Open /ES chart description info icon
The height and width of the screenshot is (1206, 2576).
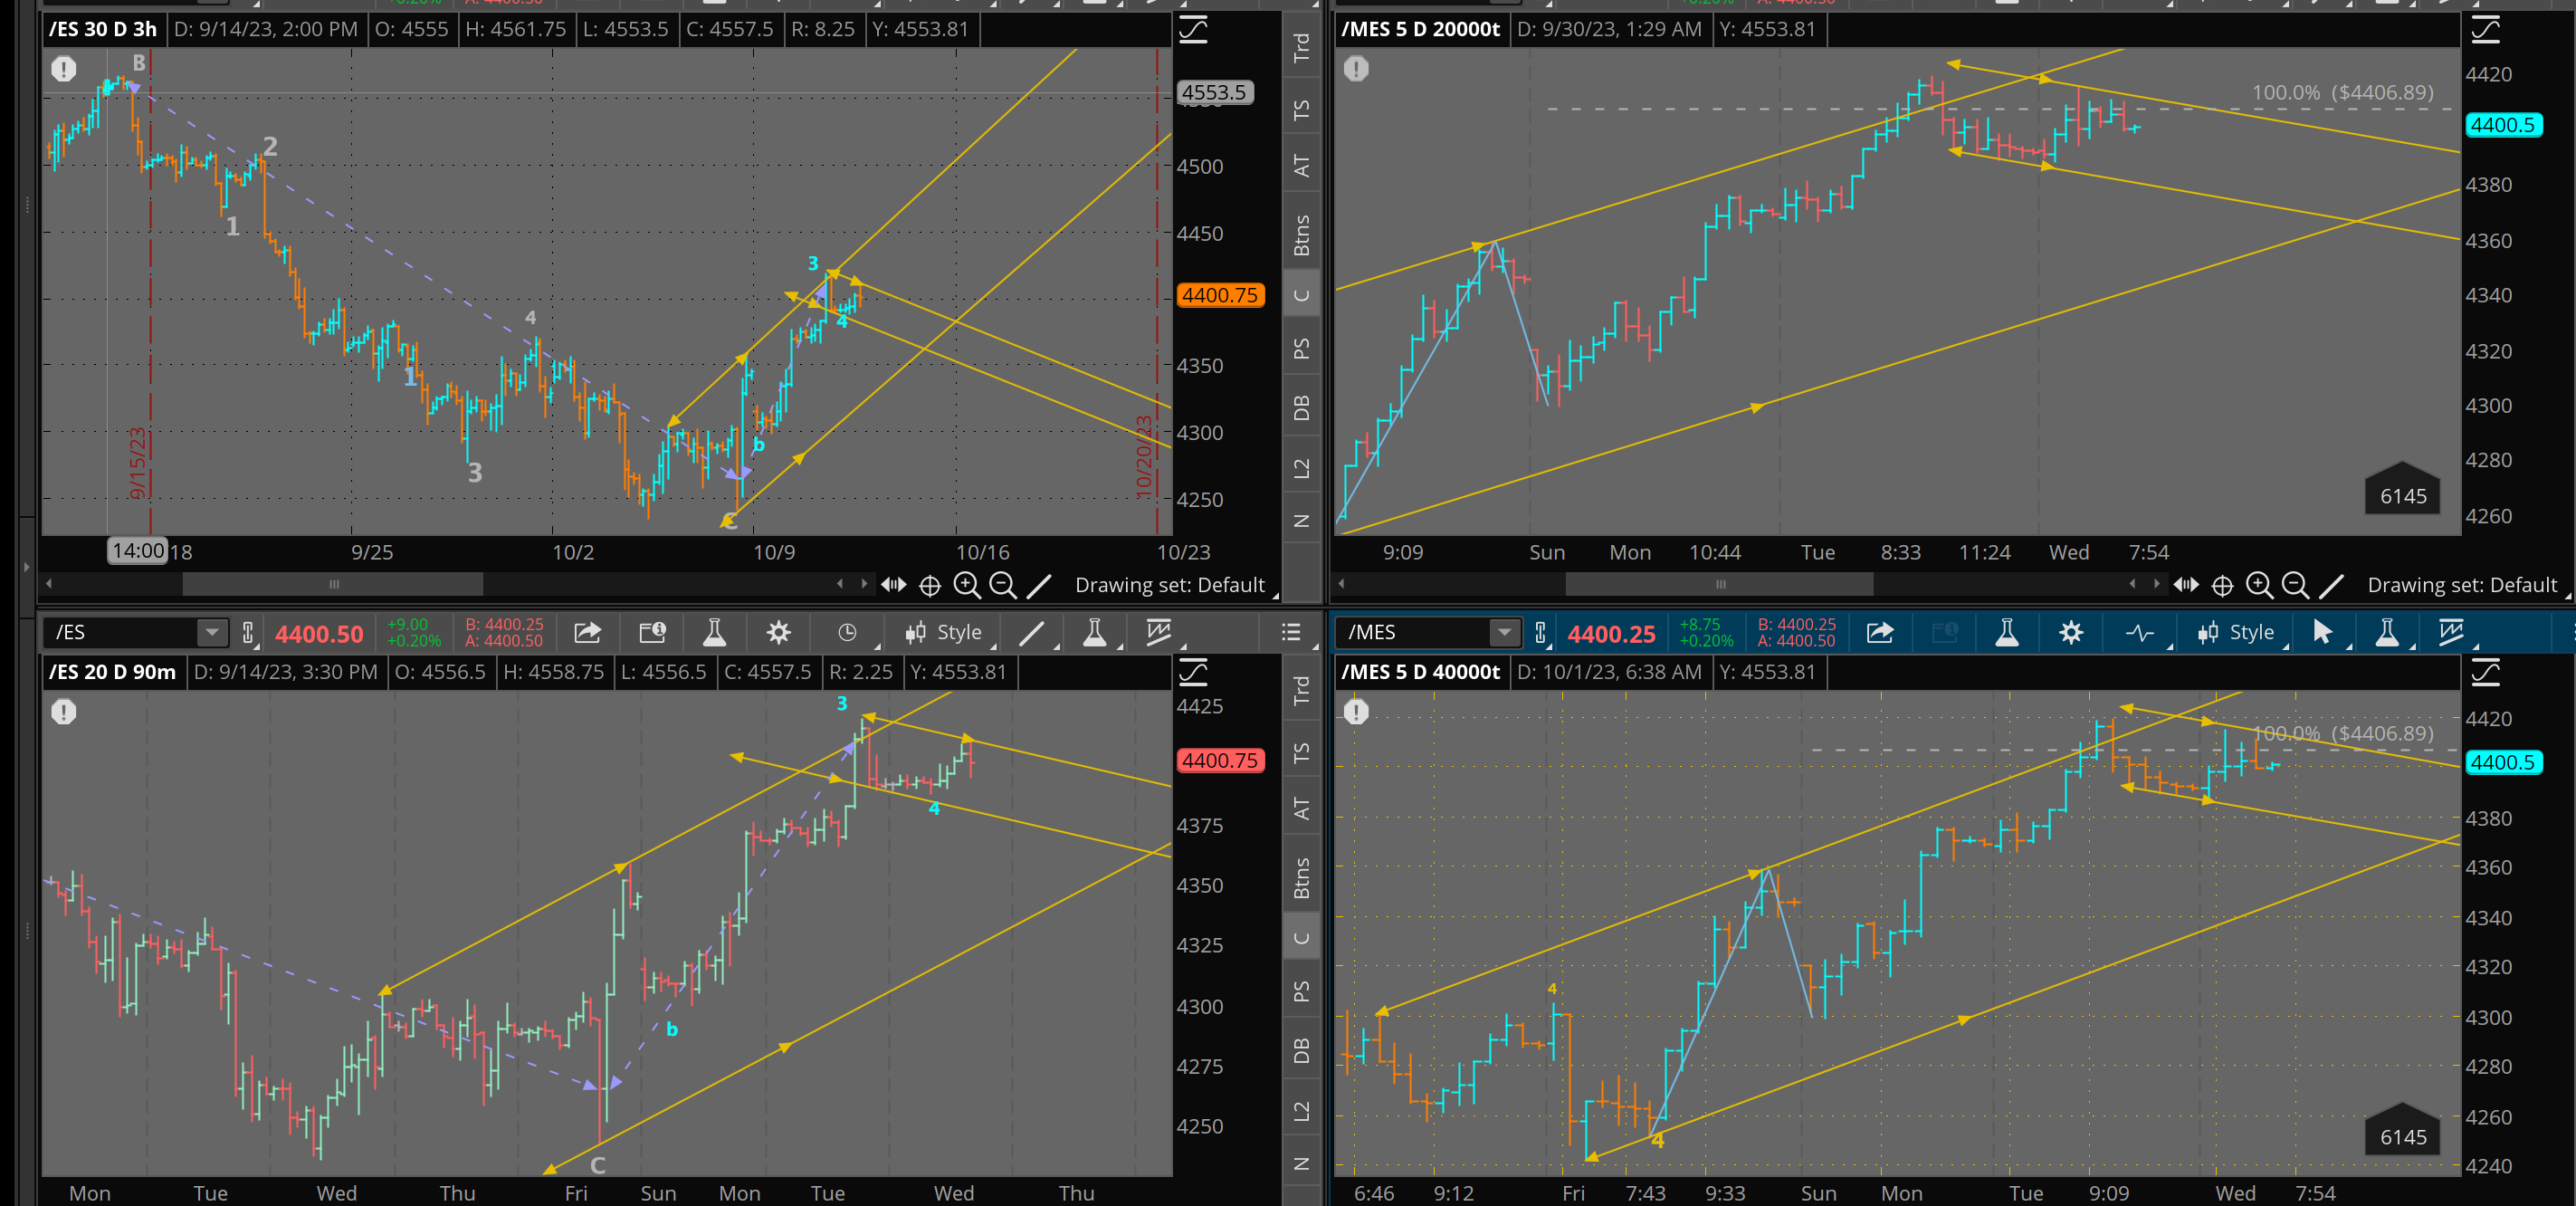(652, 632)
